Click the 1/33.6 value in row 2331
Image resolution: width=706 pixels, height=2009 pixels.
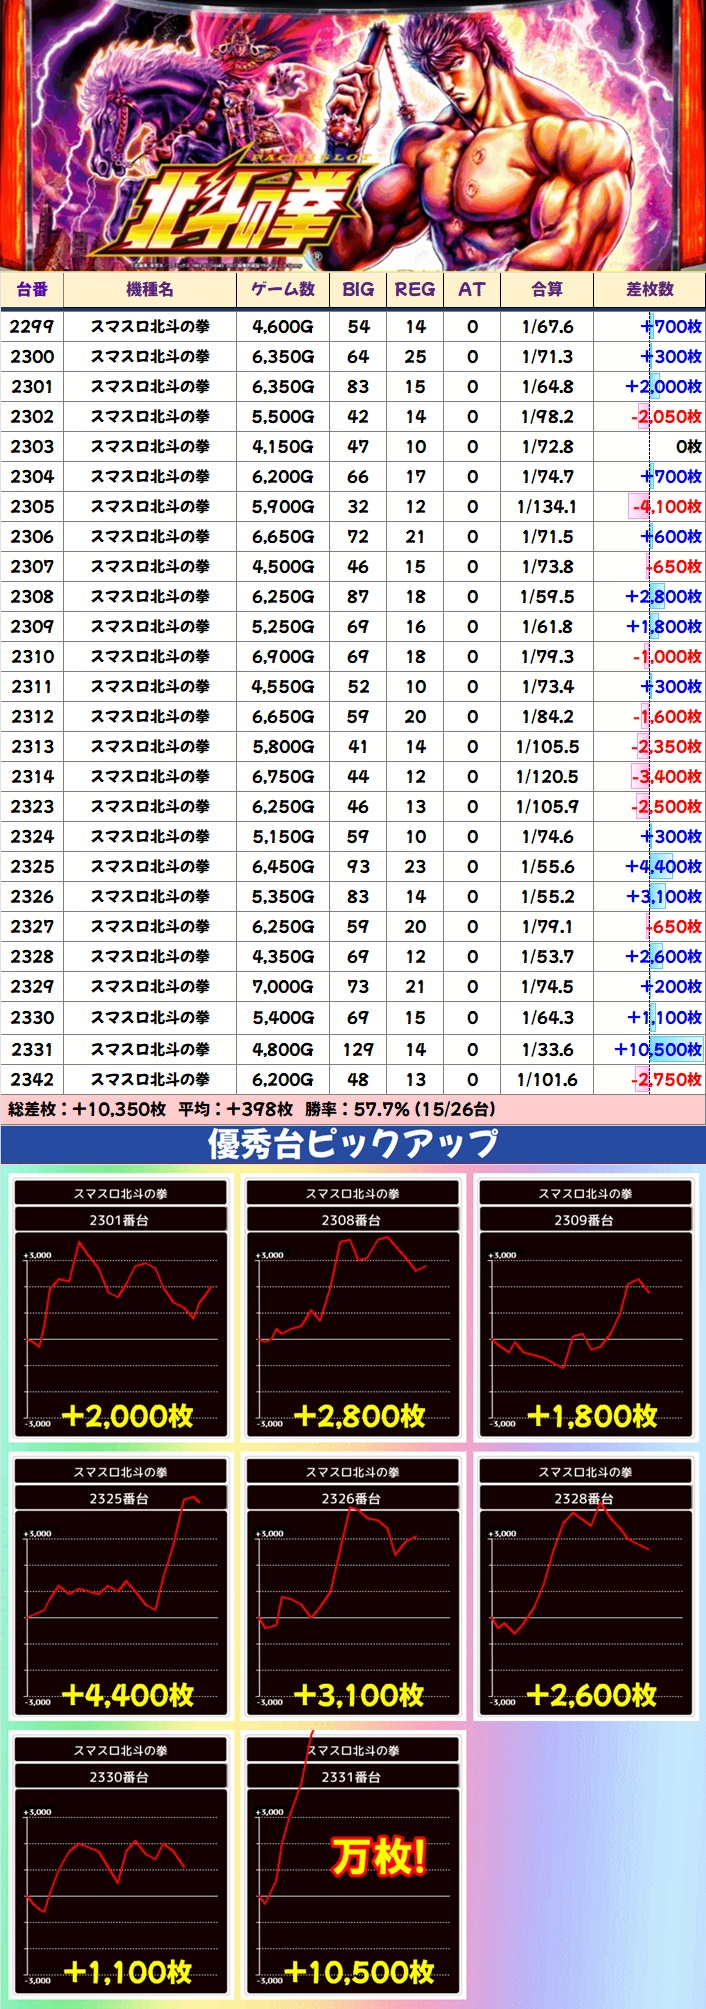[x=547, y=1050]
